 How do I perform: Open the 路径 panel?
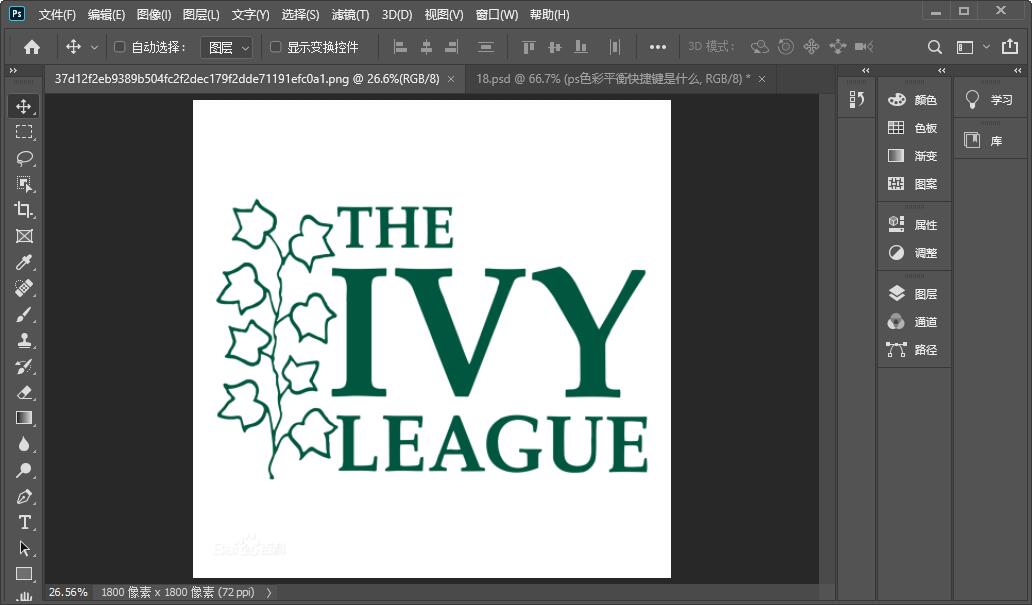point(914,350)
